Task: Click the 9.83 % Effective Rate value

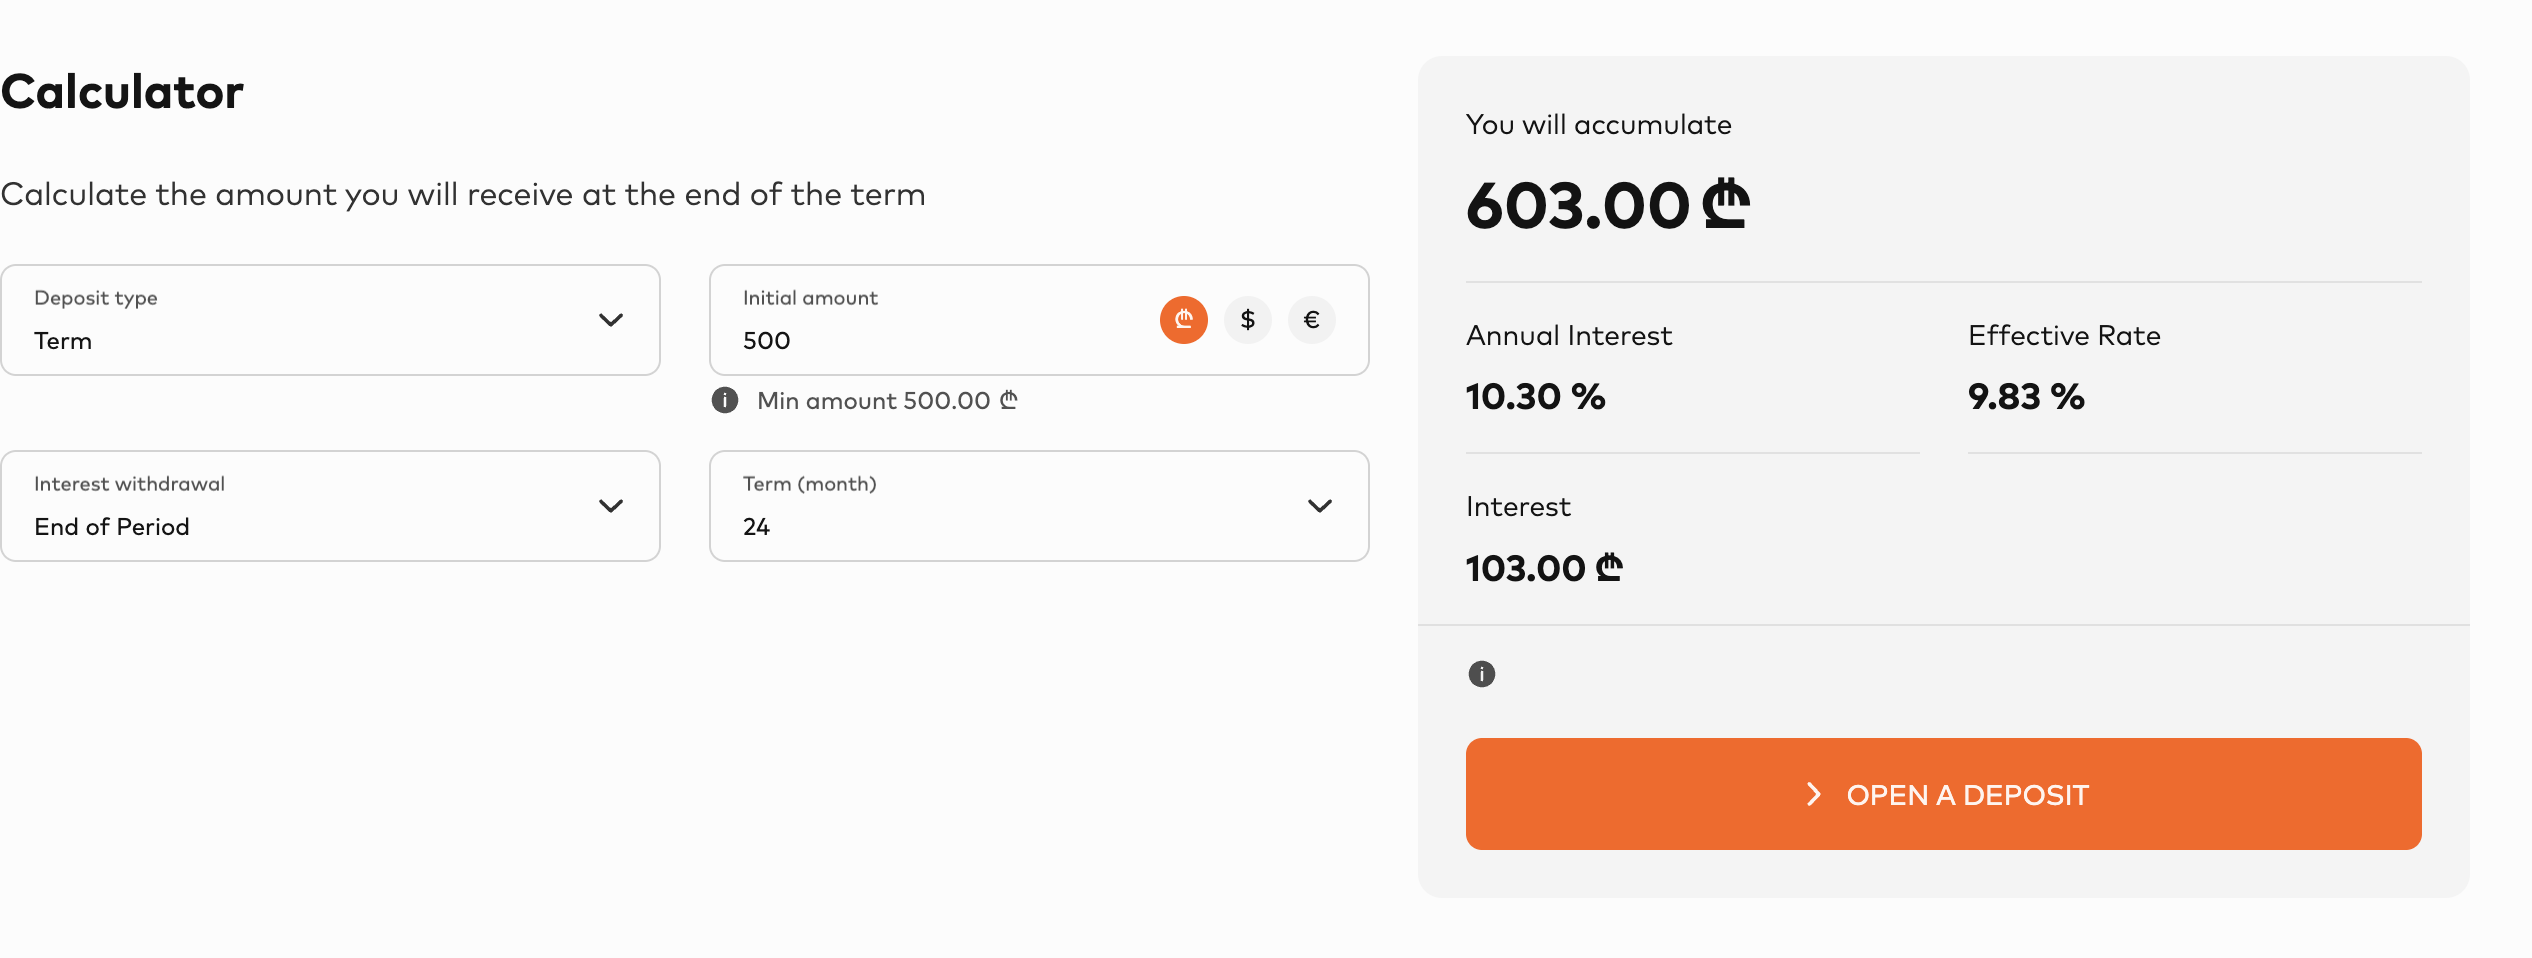Action: [2025, 397]
